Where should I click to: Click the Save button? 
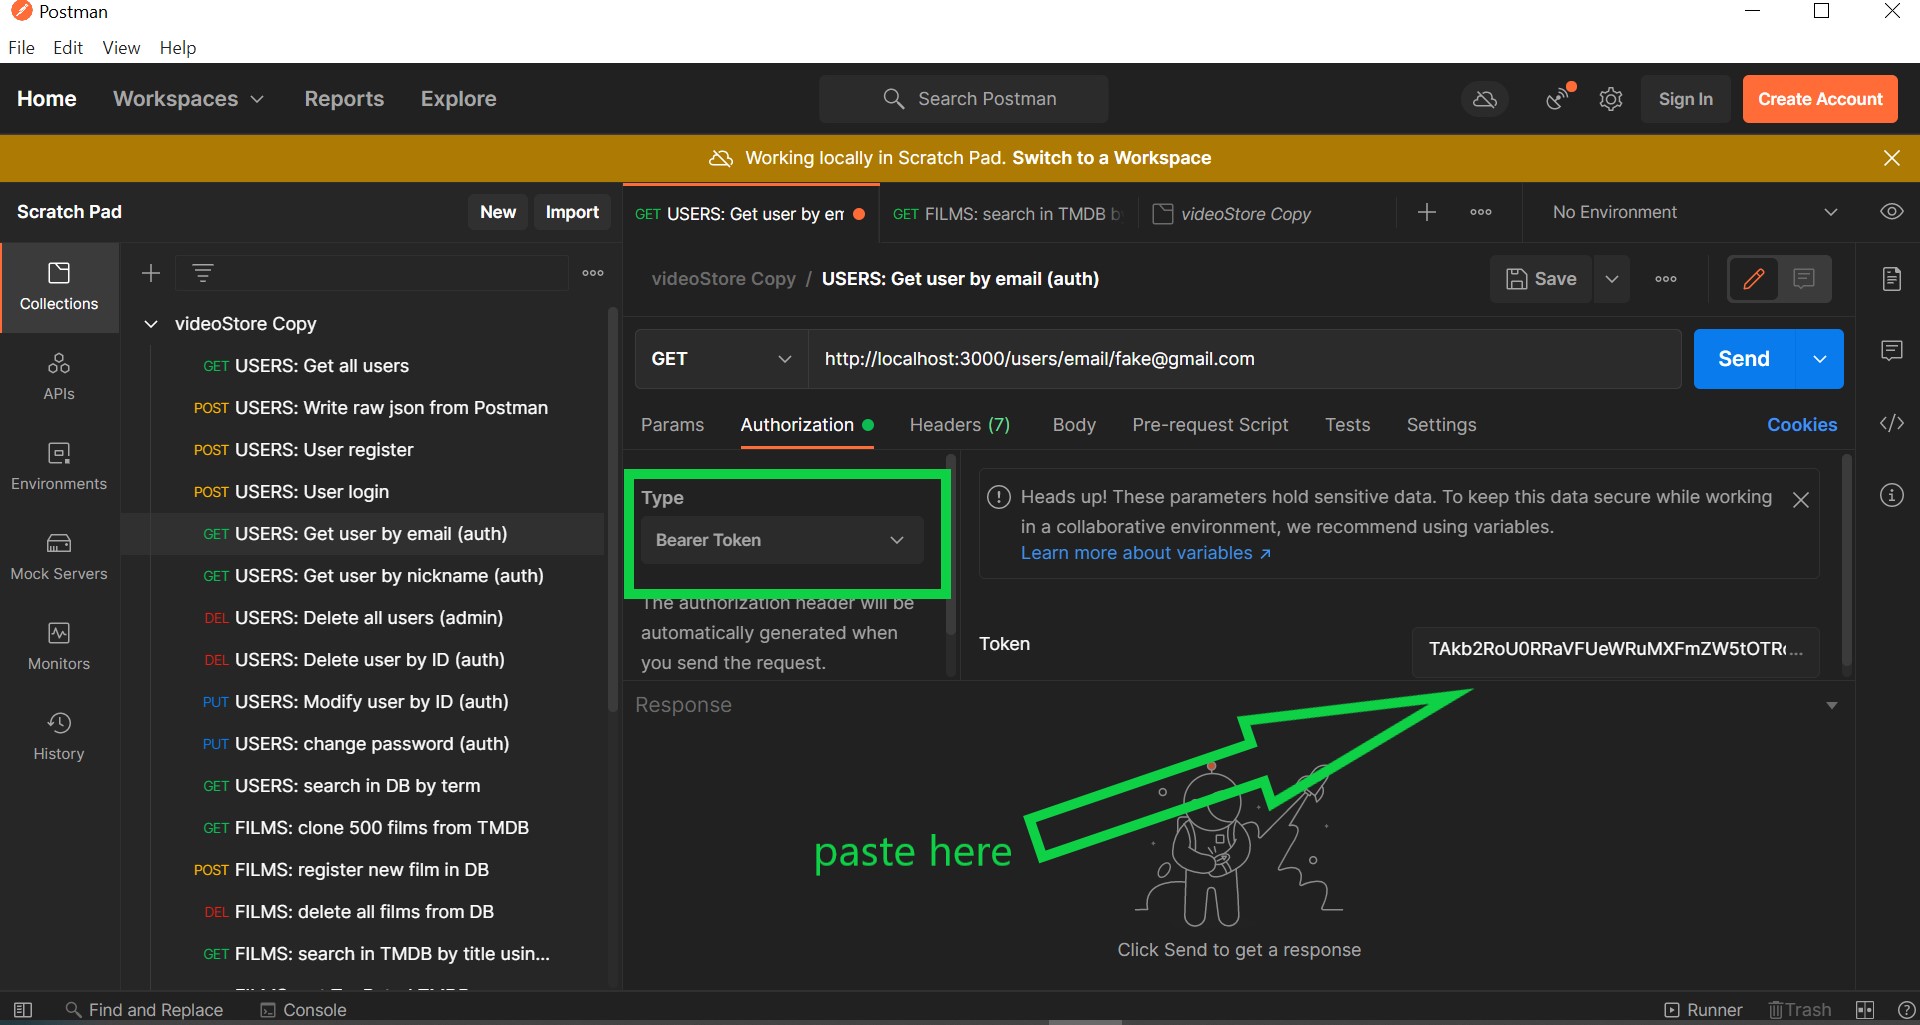(1541, 279)
